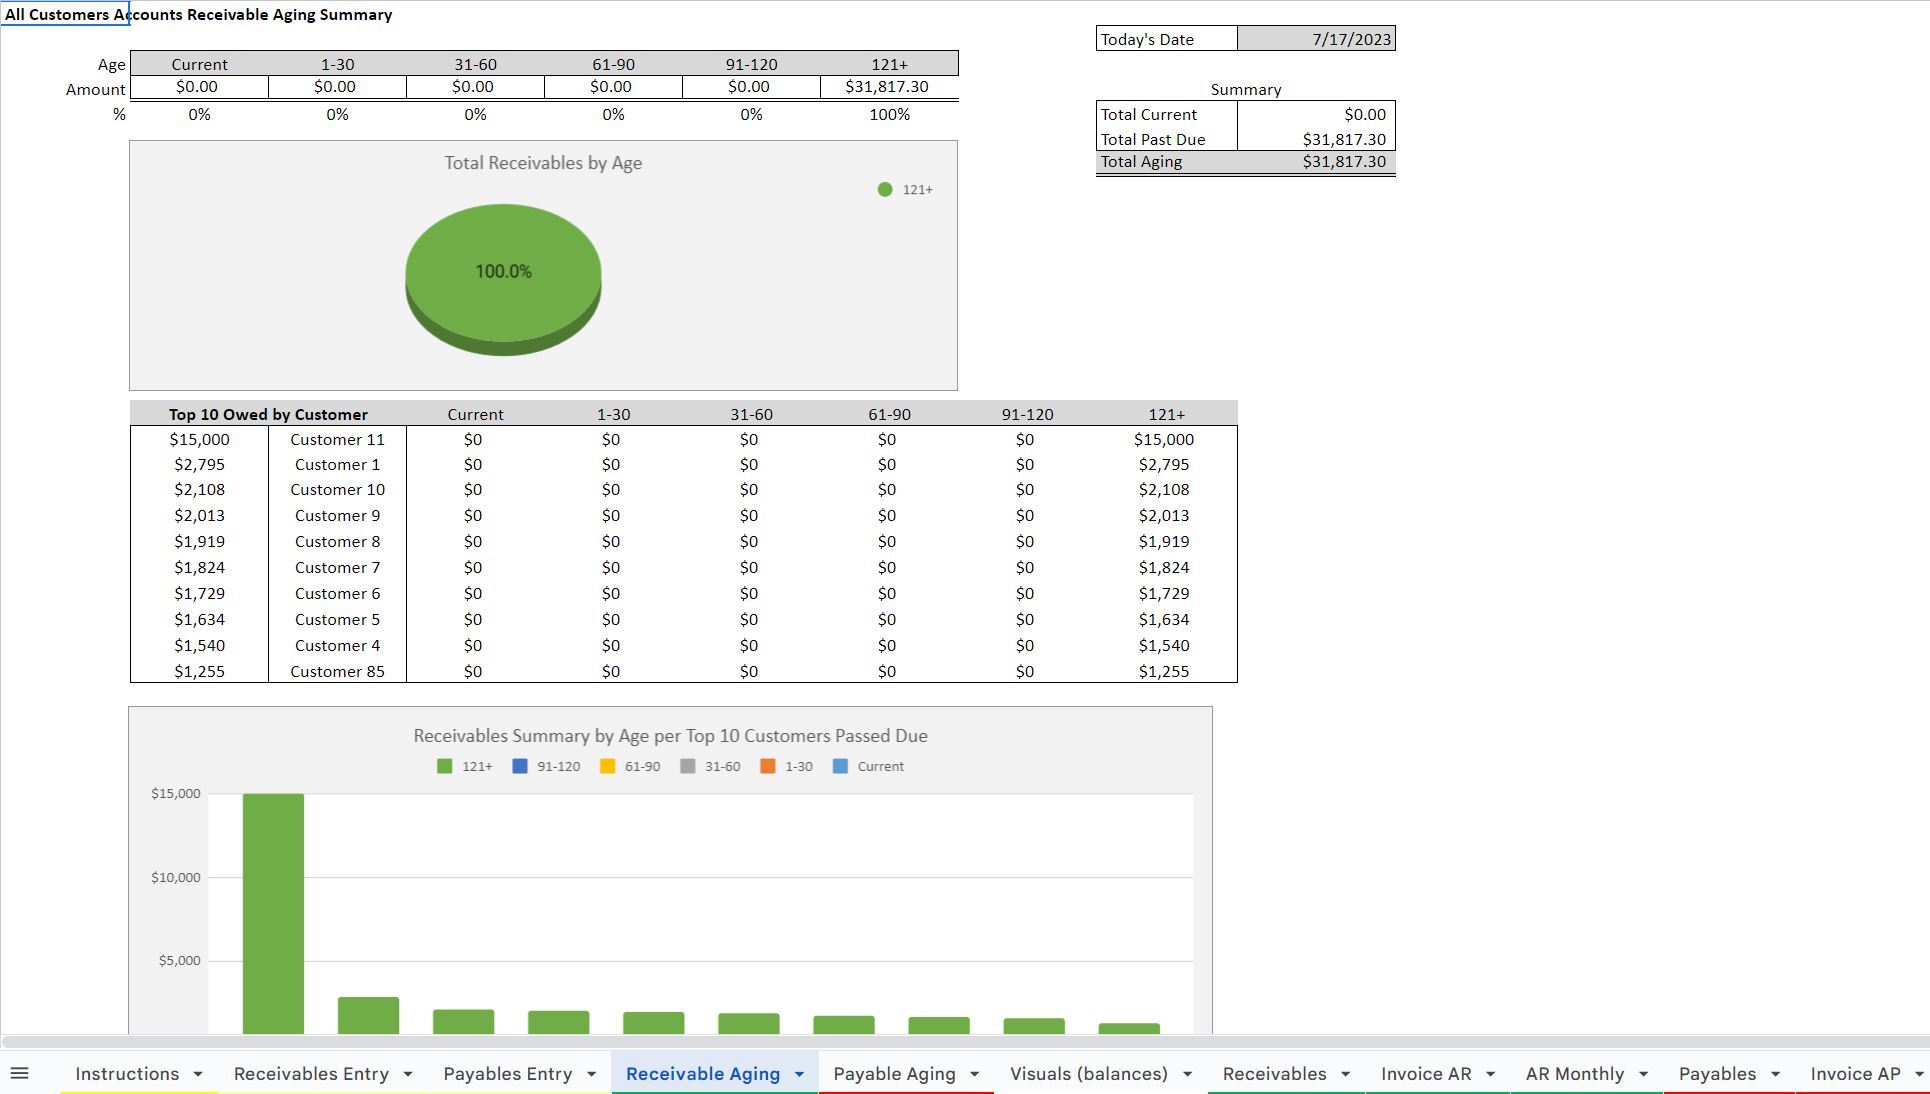
Task: Click the 1-30 orange legend swatch
Action: [768, 766]
